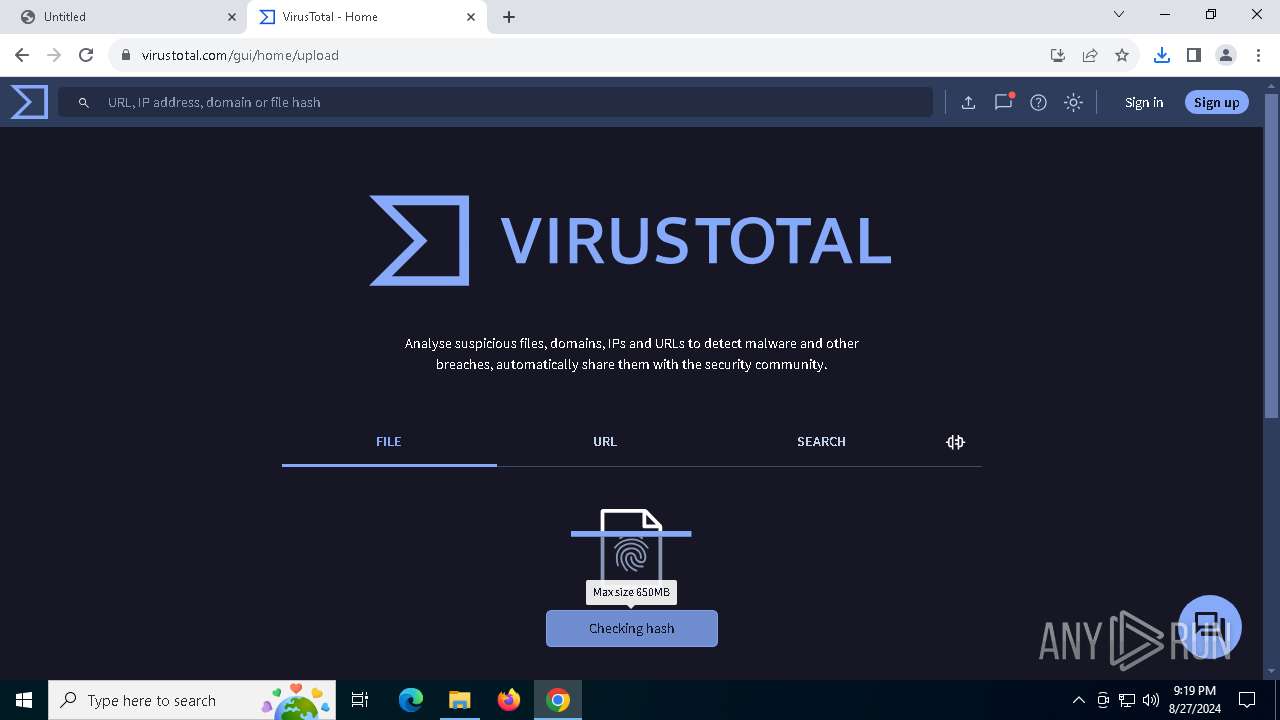Click the scrollbar down arrow
This screenshot has width=1280, height=720.
[1272, 671]
